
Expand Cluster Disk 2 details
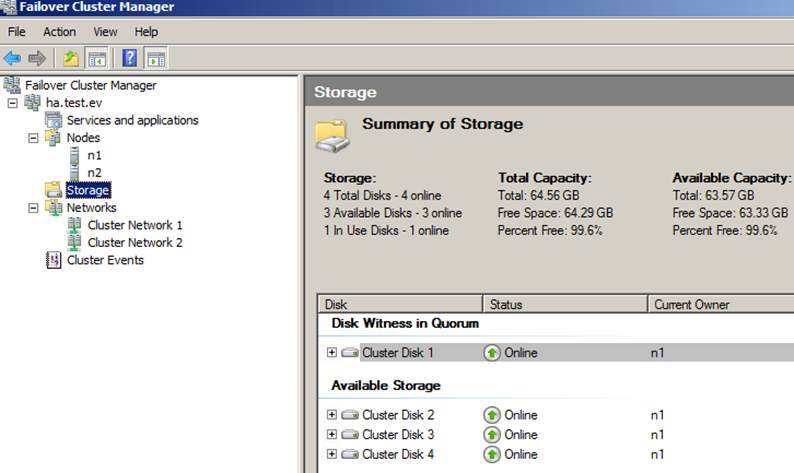pos(332,415)
